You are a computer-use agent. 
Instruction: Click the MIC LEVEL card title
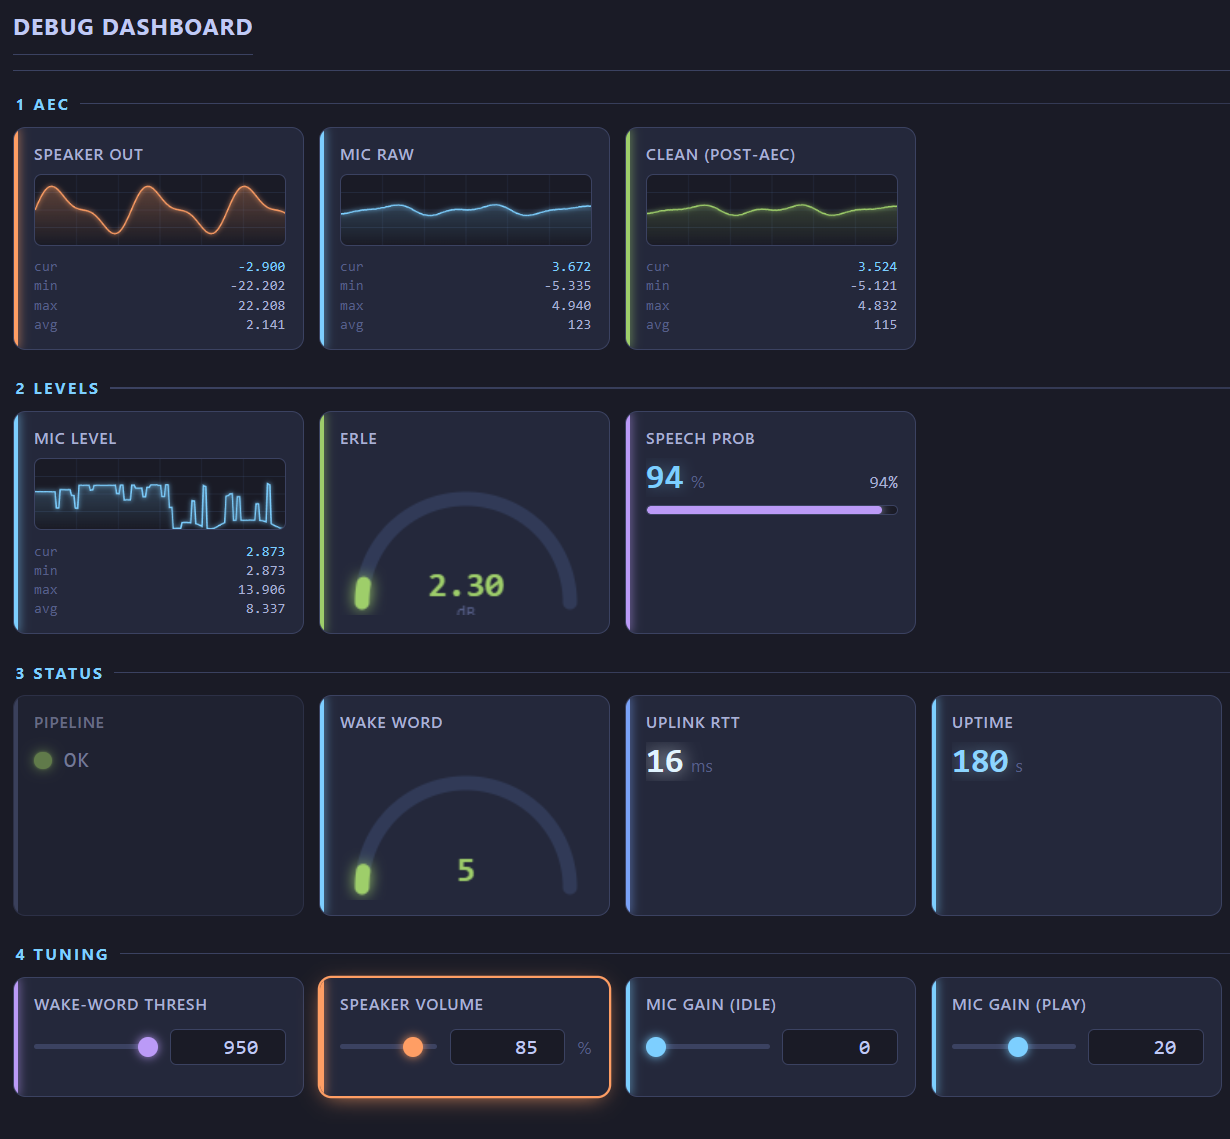coord(75,438)
